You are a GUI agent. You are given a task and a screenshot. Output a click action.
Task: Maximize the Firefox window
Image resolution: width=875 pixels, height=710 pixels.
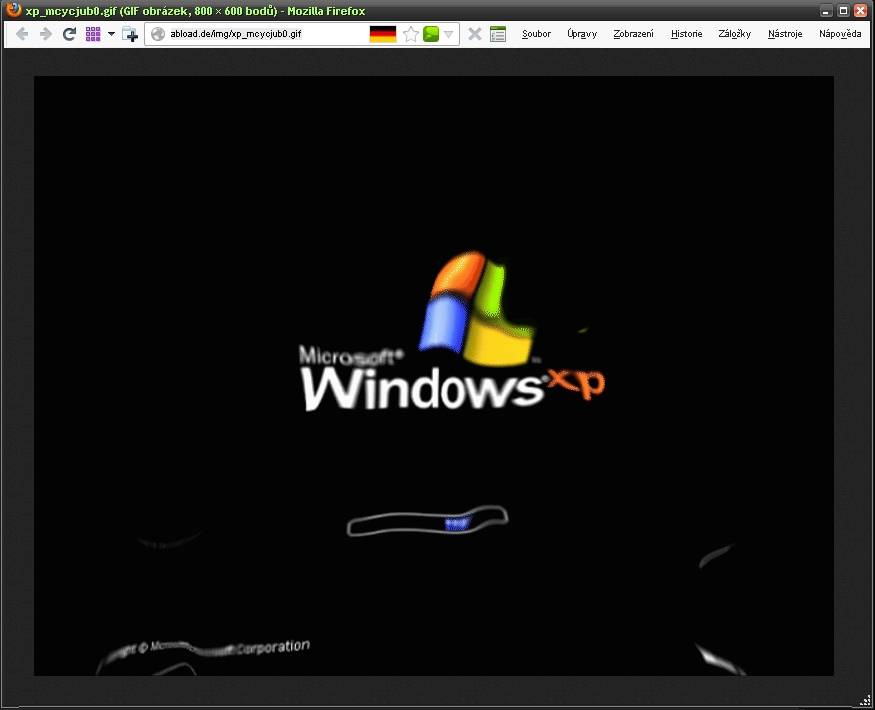[x=844, y=11]
